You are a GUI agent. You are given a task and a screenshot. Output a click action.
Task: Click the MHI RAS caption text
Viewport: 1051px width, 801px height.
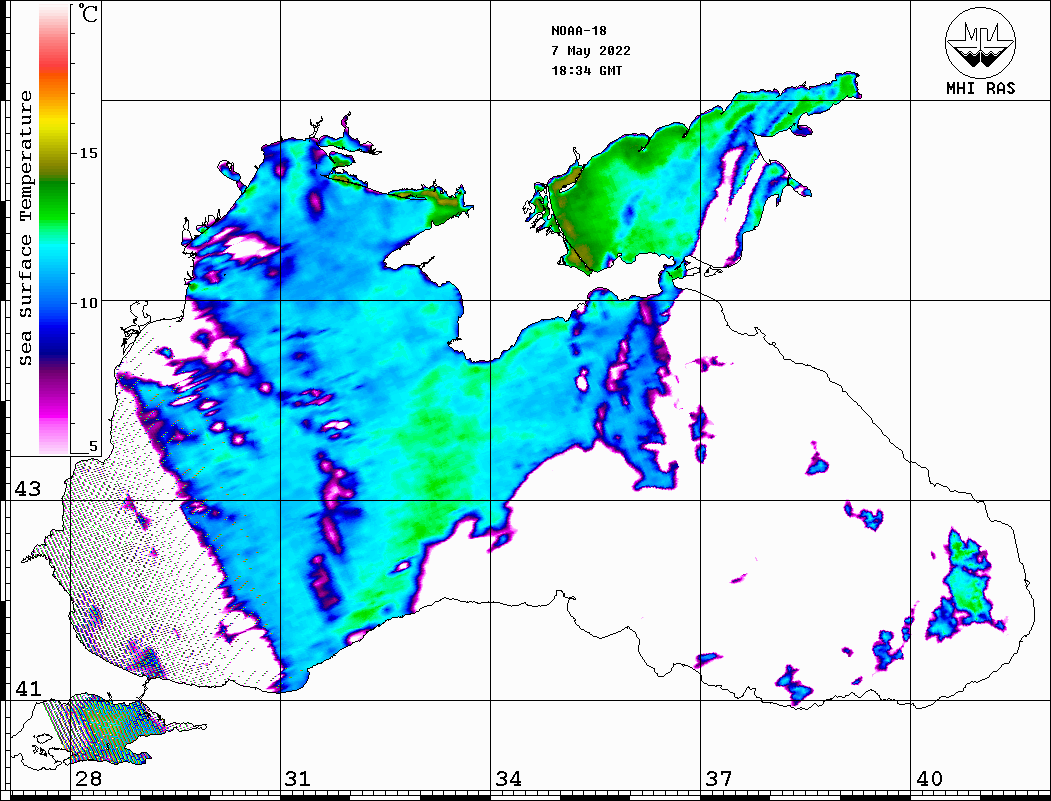[981, 88]
